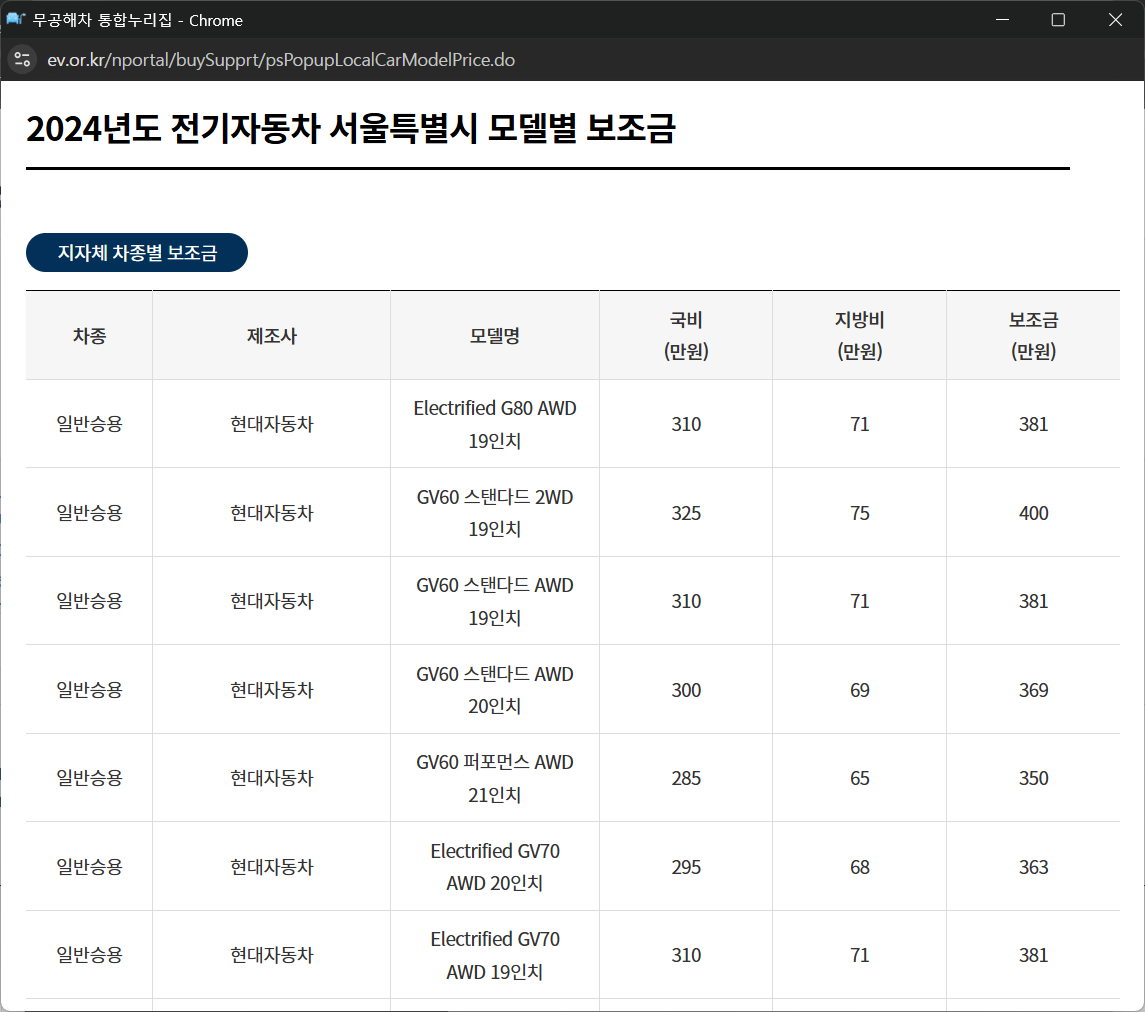Click the URL text in address bar
The height and width of the screenshot is (1012, 1145).
pos(280,60)
